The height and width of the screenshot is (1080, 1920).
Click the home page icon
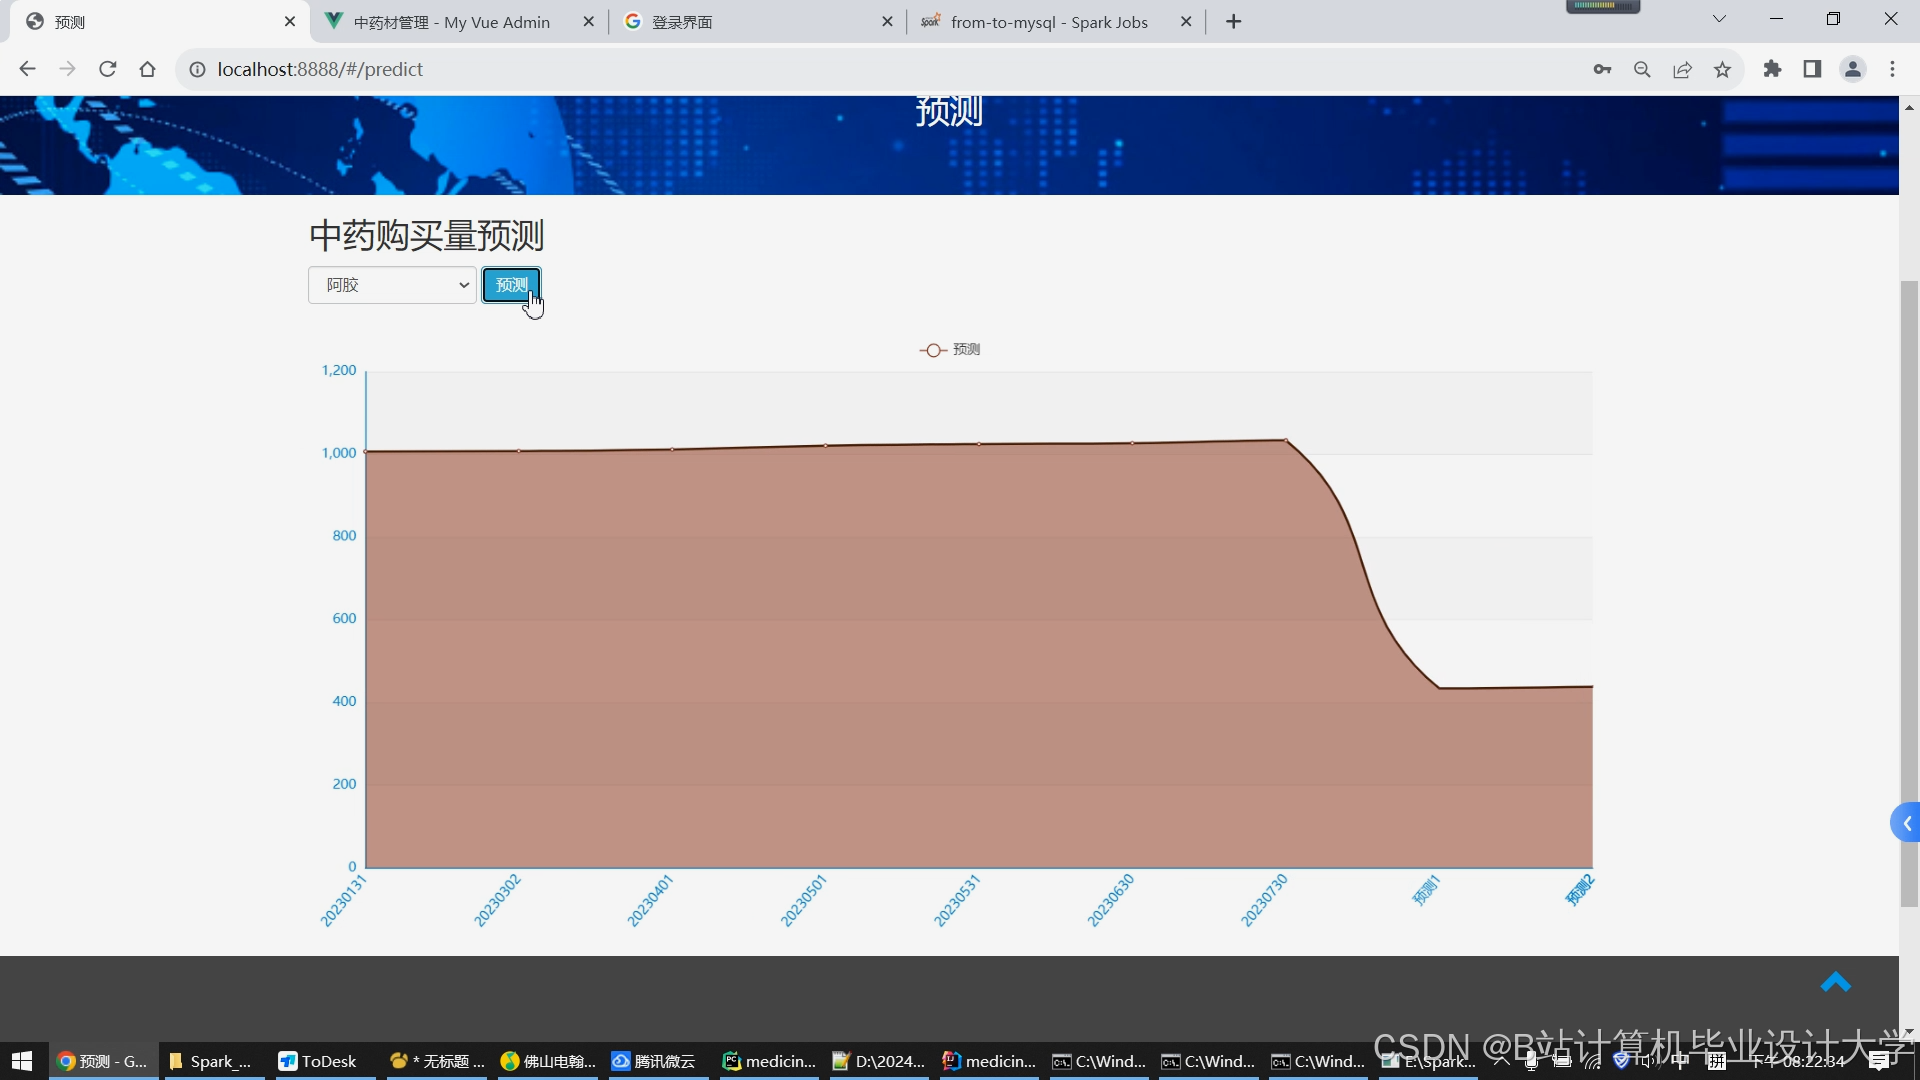[148, 69]
